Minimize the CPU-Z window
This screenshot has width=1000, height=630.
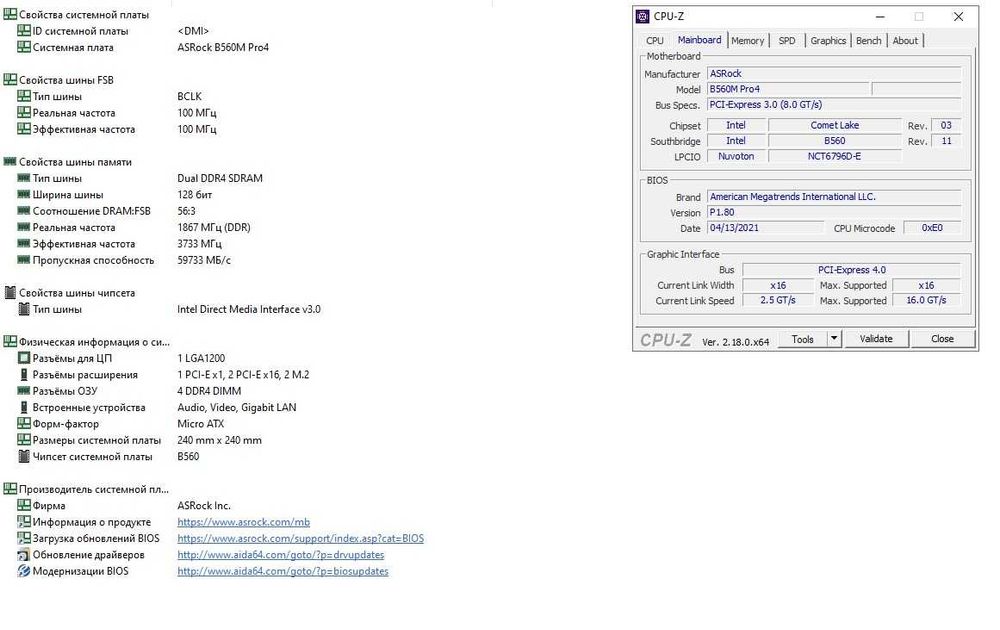tap(880, 17)
